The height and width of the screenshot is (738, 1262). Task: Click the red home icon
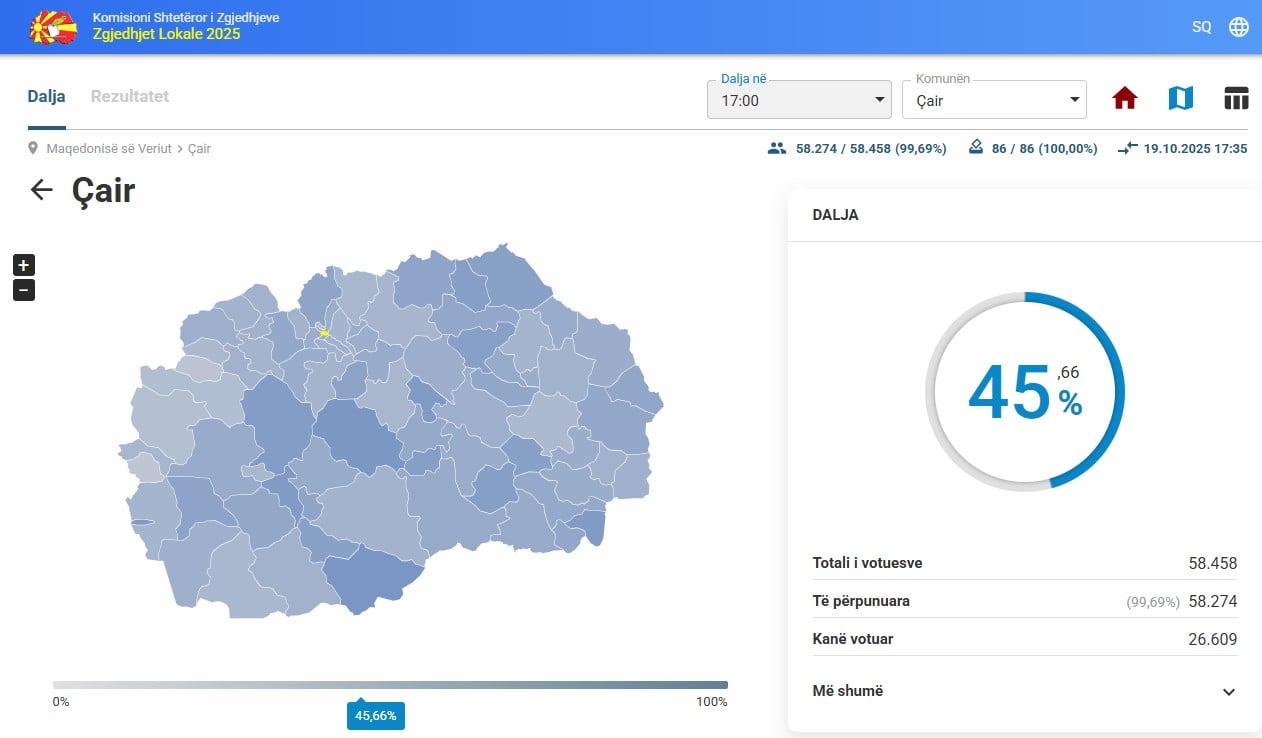1125,98
